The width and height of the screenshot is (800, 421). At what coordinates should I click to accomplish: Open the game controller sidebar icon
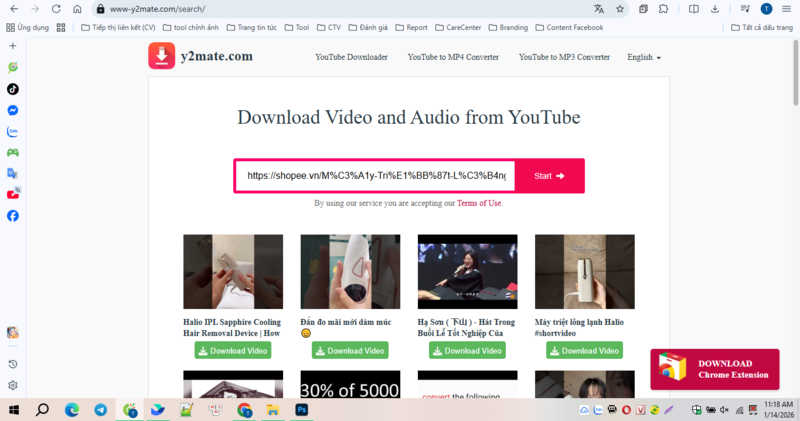click(x=13, y=153)
